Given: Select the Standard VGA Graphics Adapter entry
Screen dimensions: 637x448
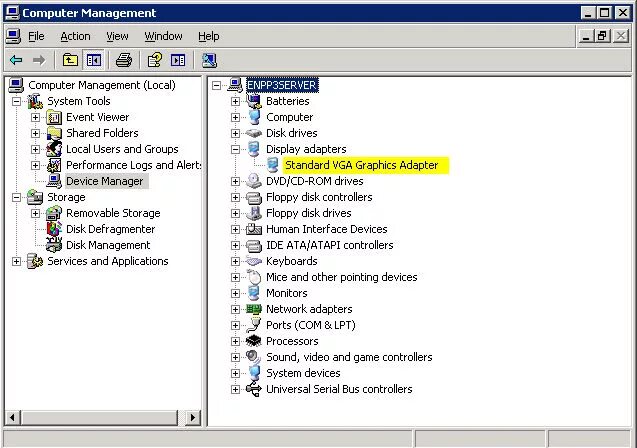Looking at the screenshot, I should click(x=361, y=165).
